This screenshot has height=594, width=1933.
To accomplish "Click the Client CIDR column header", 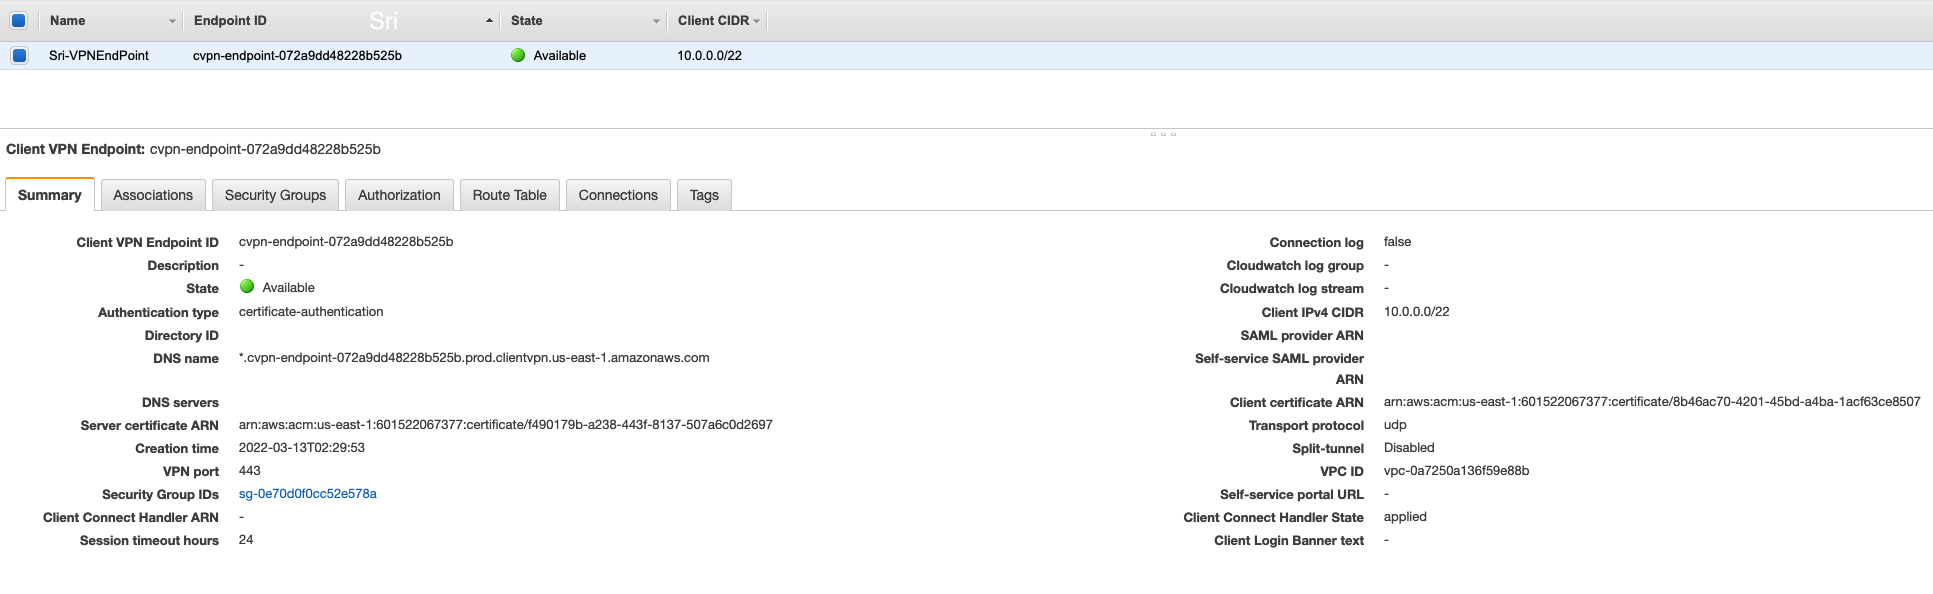I will click(x=713, y=20).
